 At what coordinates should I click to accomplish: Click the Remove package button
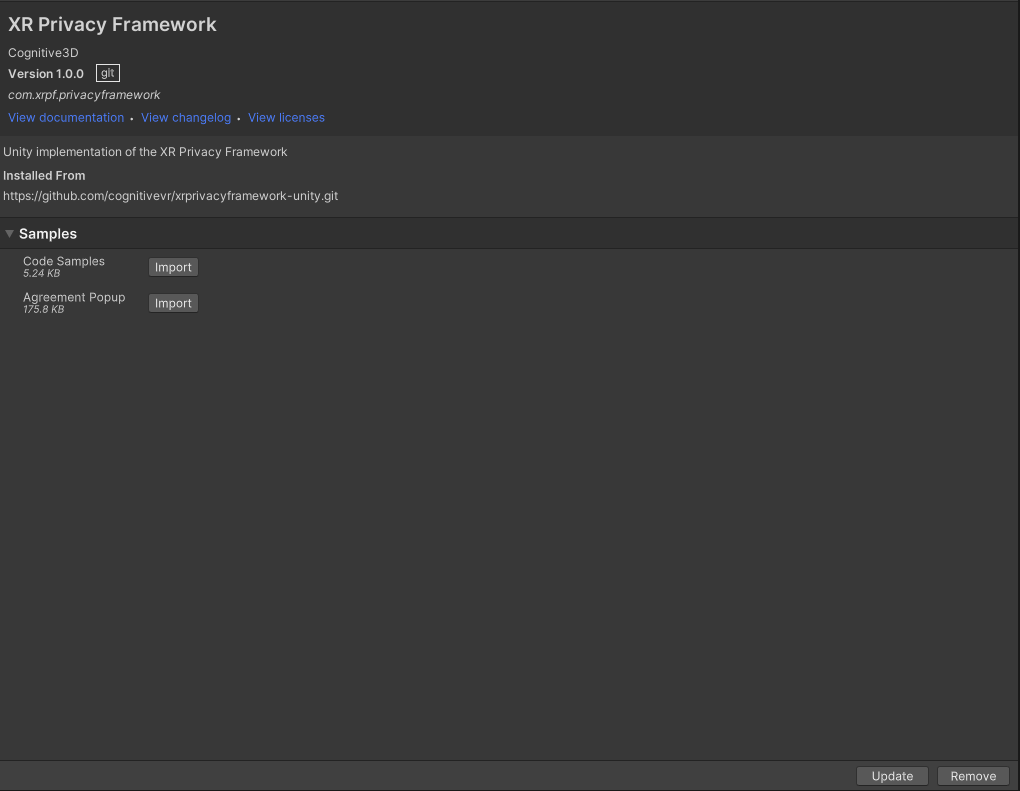tap(973, 776)
